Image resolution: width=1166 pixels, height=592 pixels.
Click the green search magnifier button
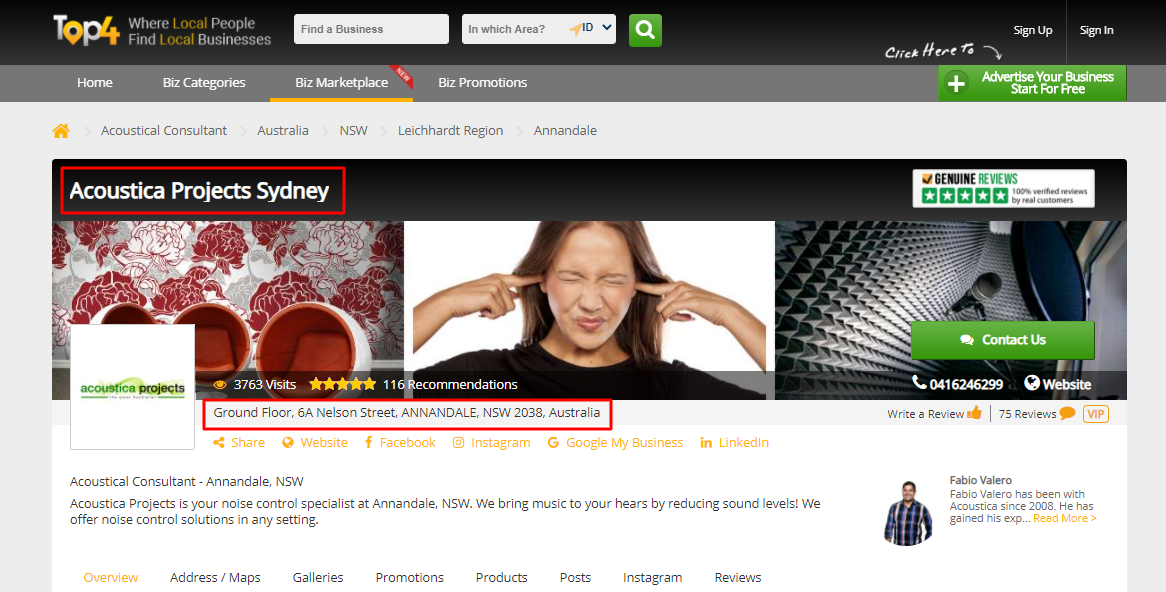(x=645, y=30)
